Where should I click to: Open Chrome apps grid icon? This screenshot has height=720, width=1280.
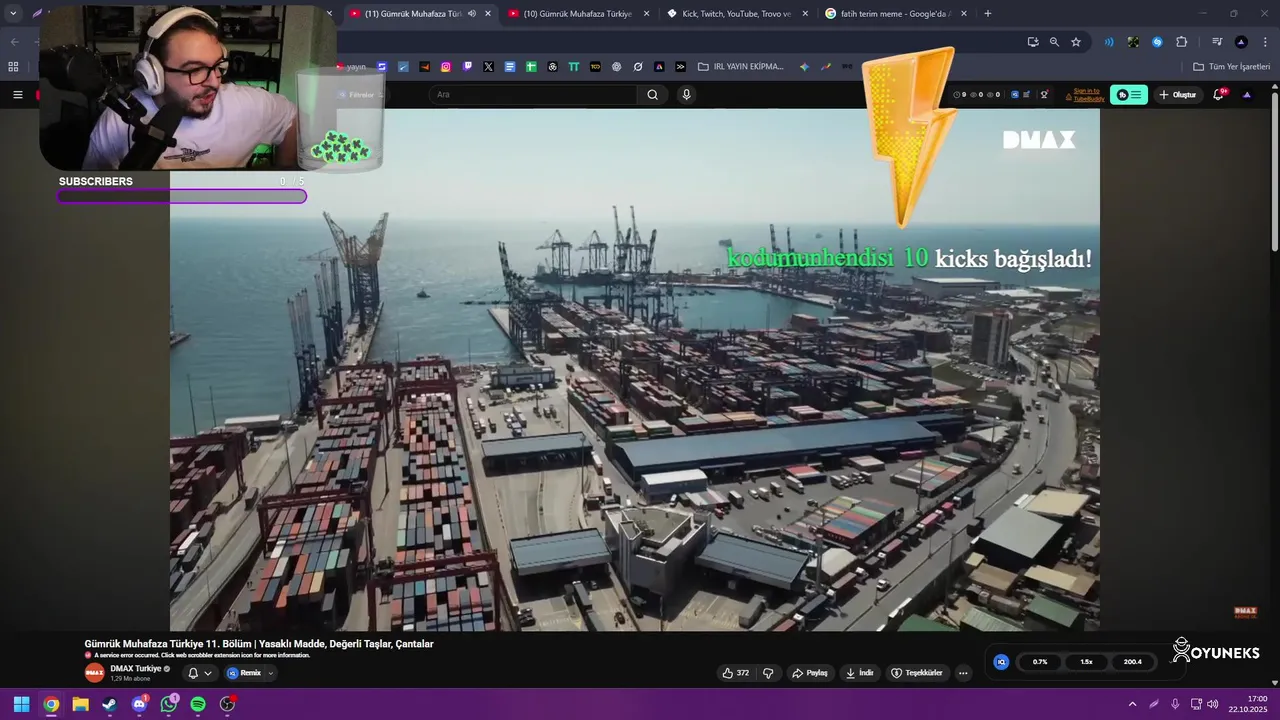coord(13,67)
